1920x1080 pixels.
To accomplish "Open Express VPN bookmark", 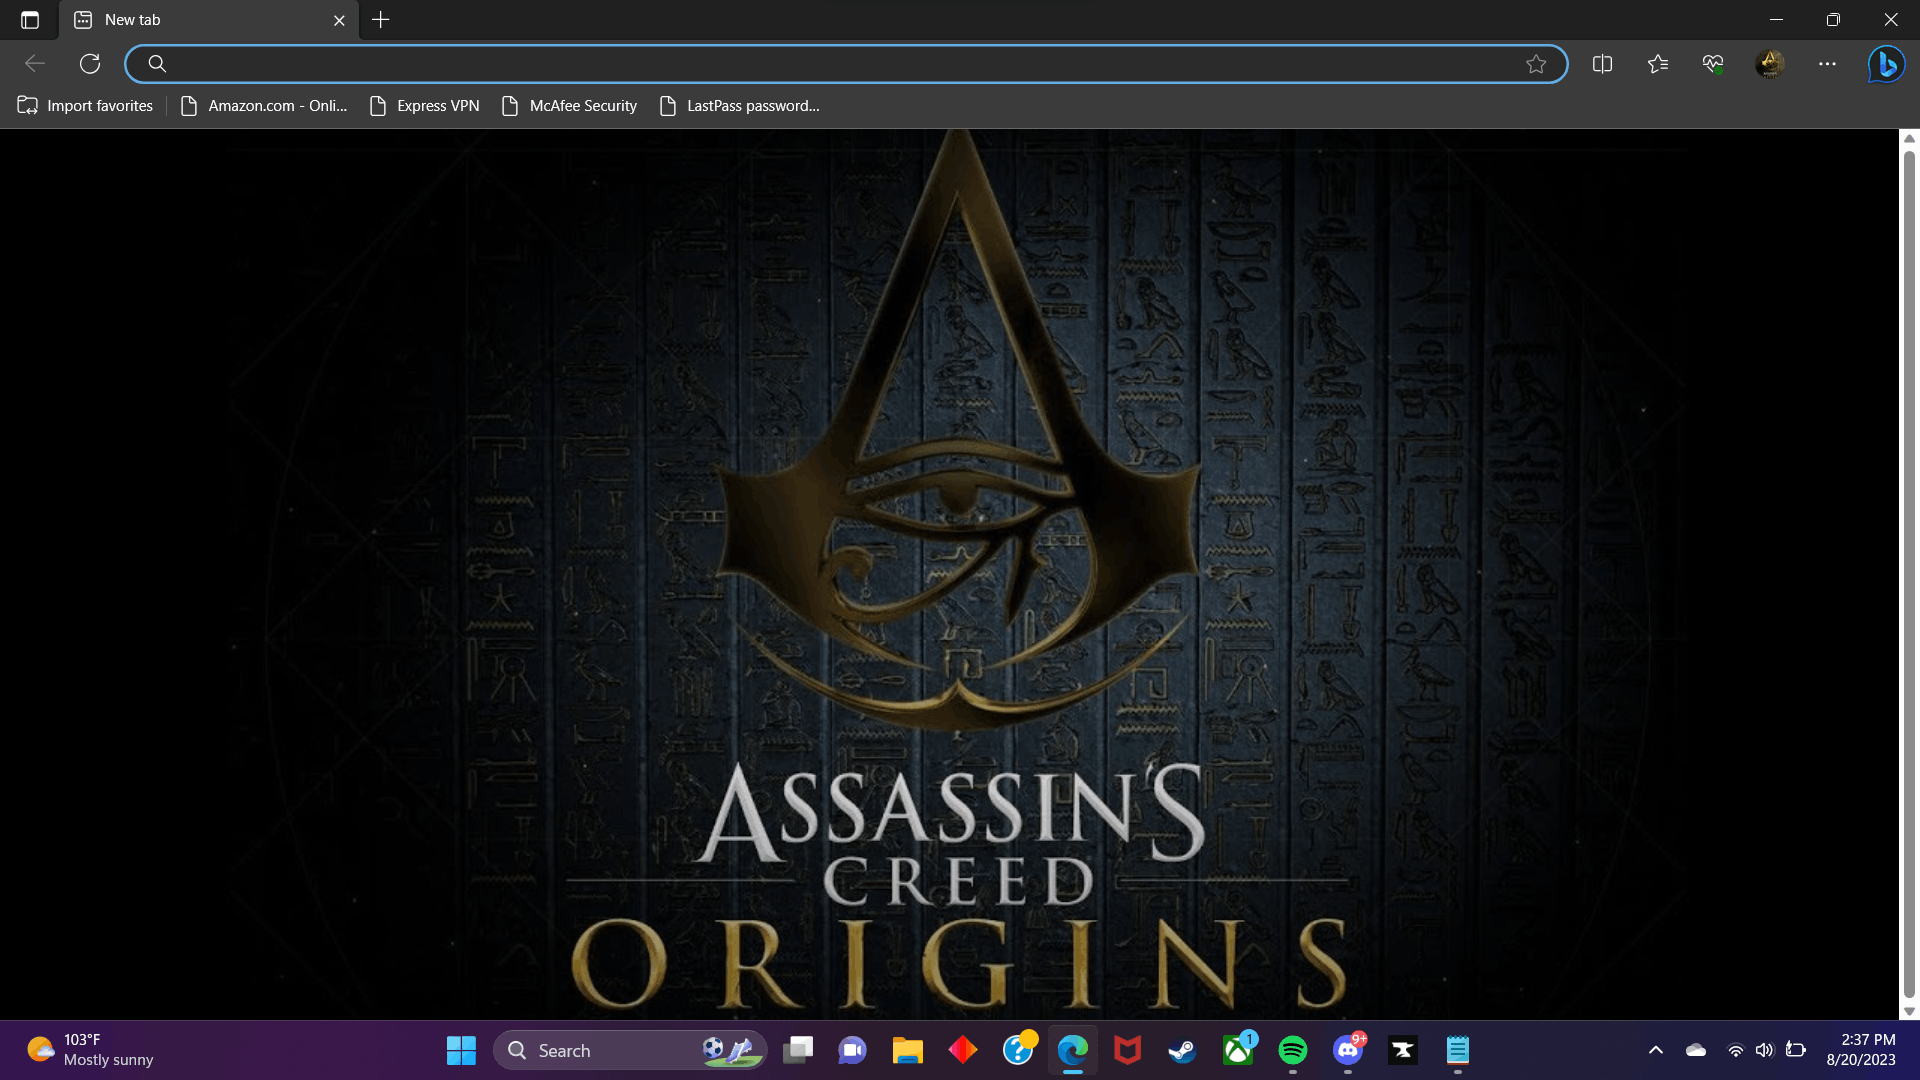I will [425, 106].
